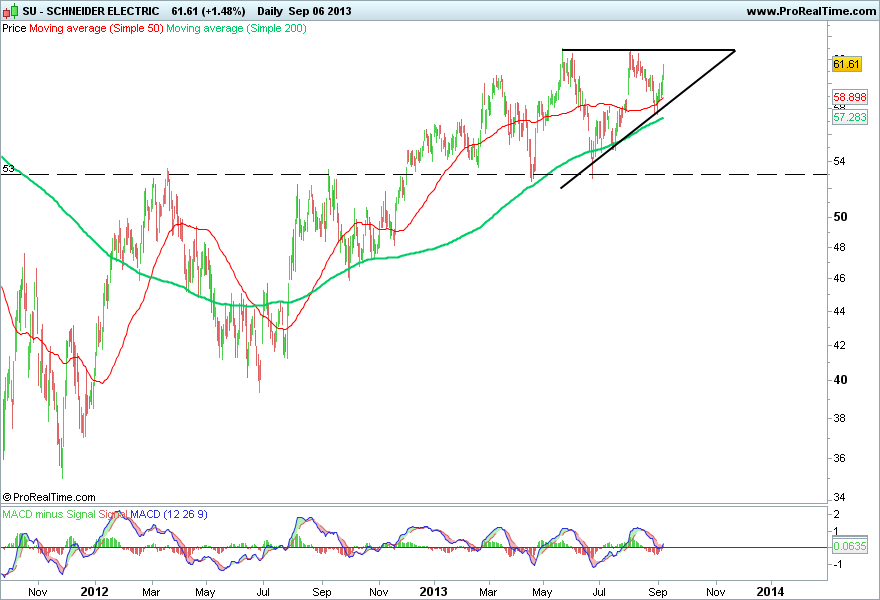The height and width of the screenshot is (600, 880).
Task: Click the 40 price axis label
Action: point(840,380)
